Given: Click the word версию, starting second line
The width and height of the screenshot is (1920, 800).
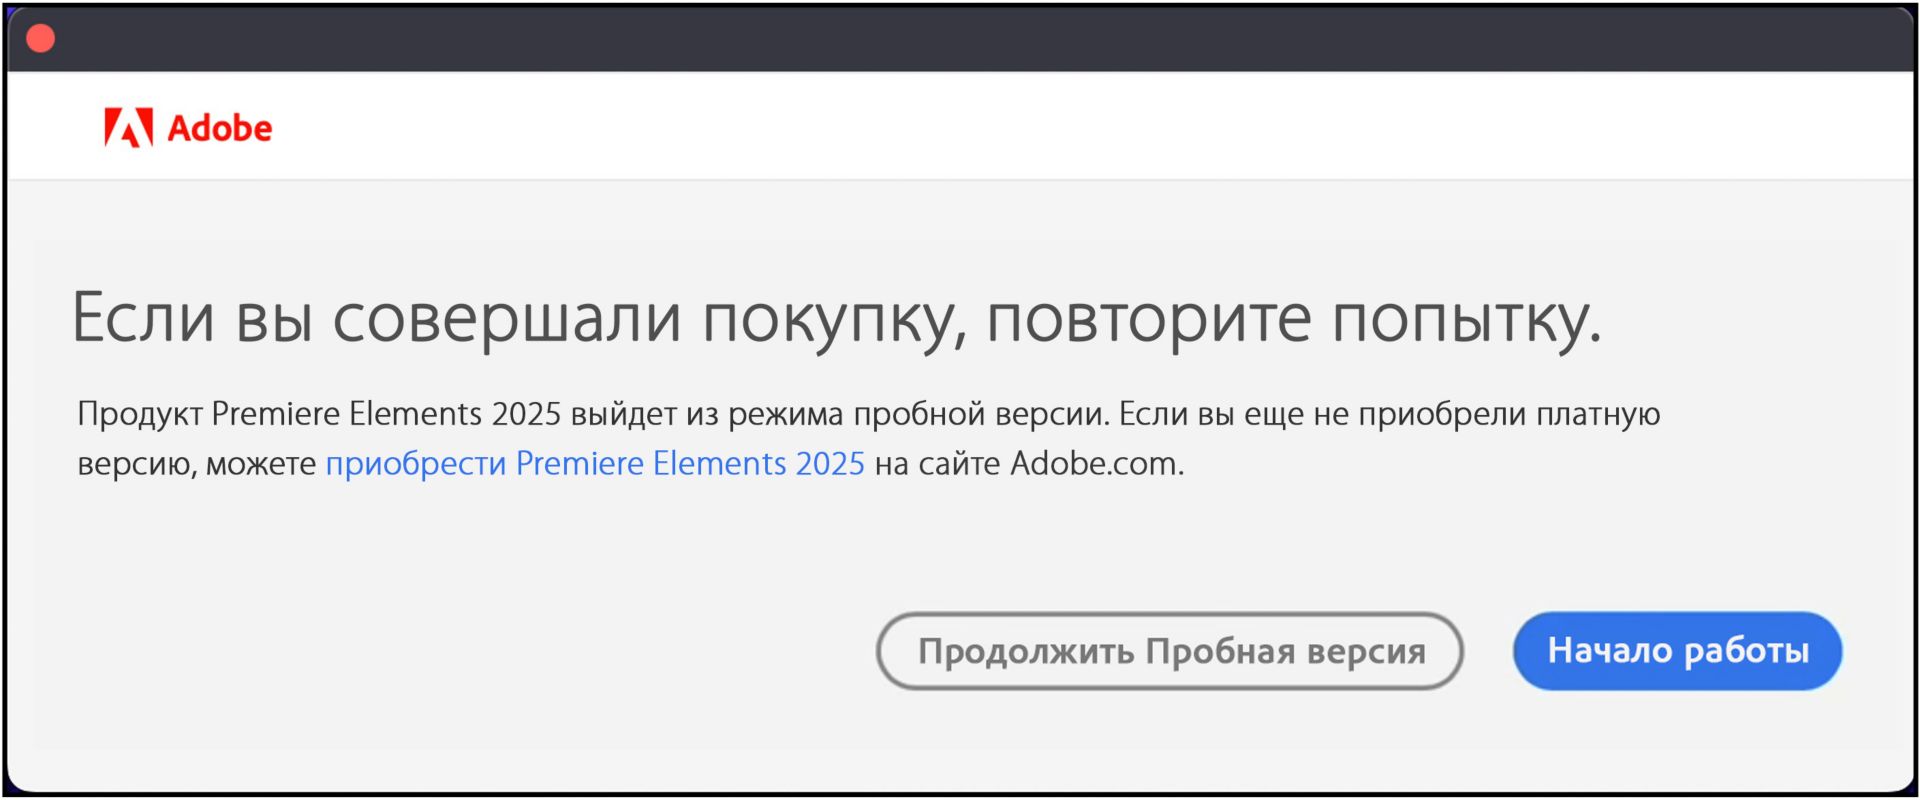Looking at the screenshot, I should click(x=137, y=465).
